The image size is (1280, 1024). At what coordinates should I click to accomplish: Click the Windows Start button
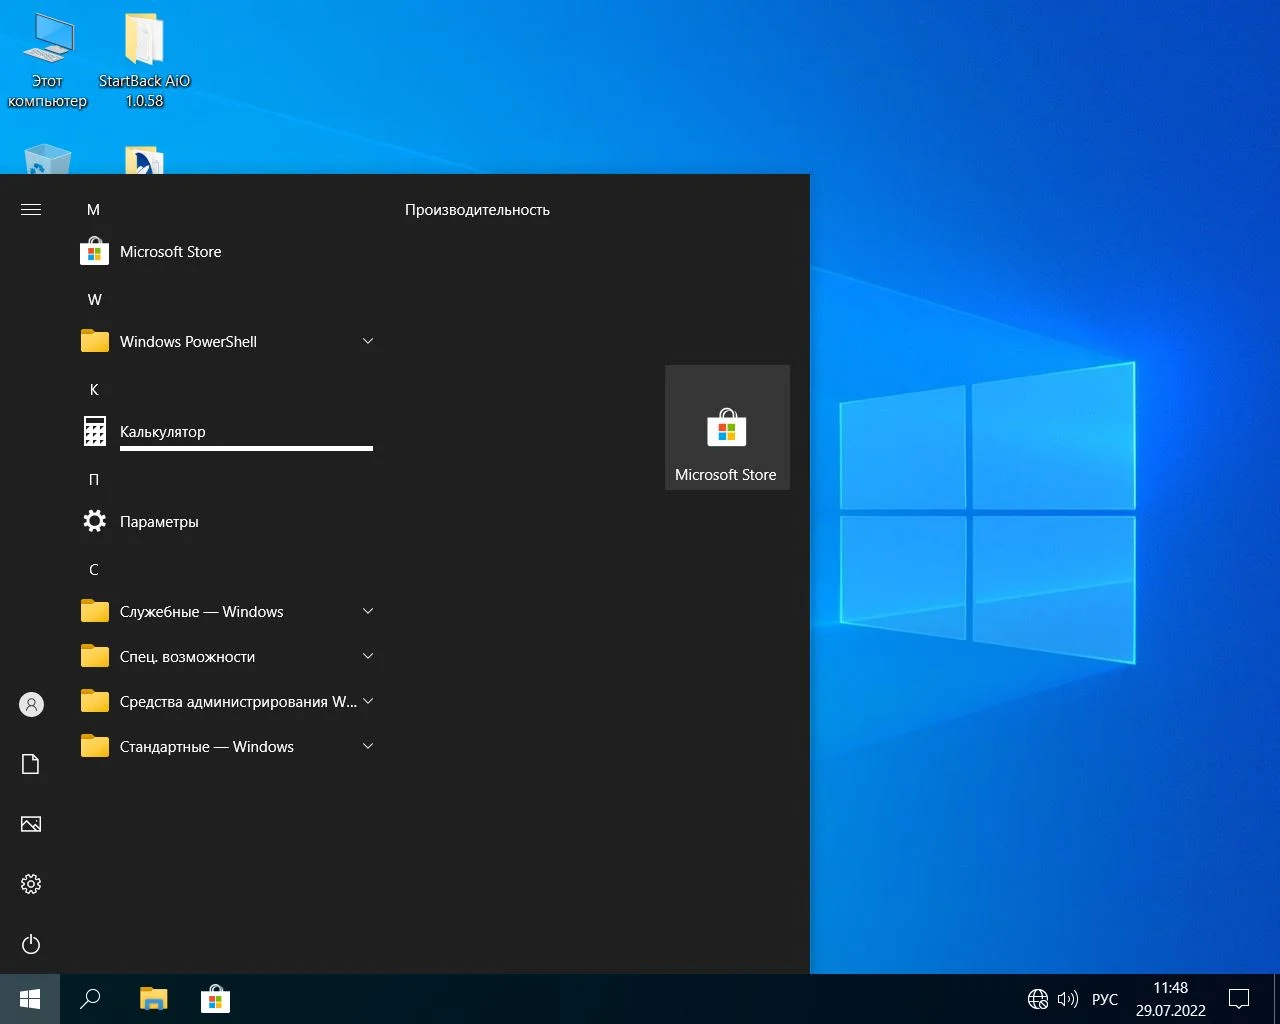click(30, 999)
